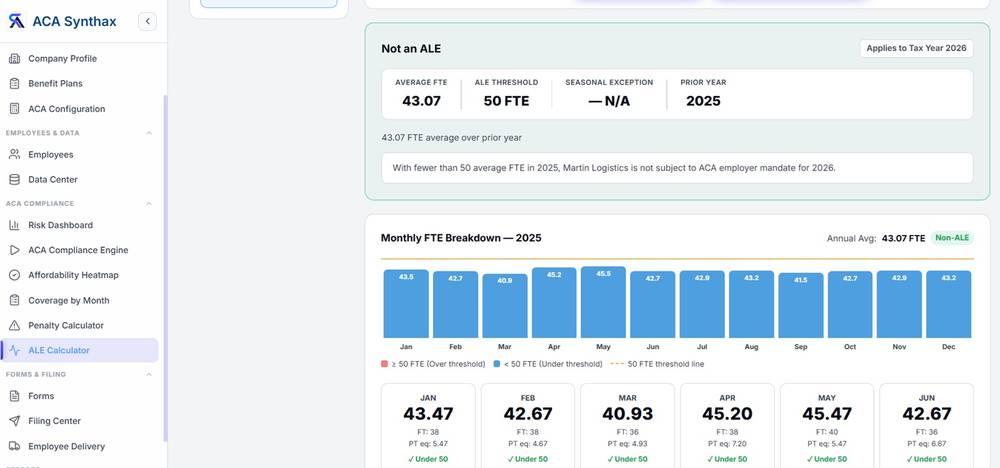The height and width of the screenshot is (468, 1000).
Task: Click the Penalty Calculator warning triangle icon
Action: (14, 326)
